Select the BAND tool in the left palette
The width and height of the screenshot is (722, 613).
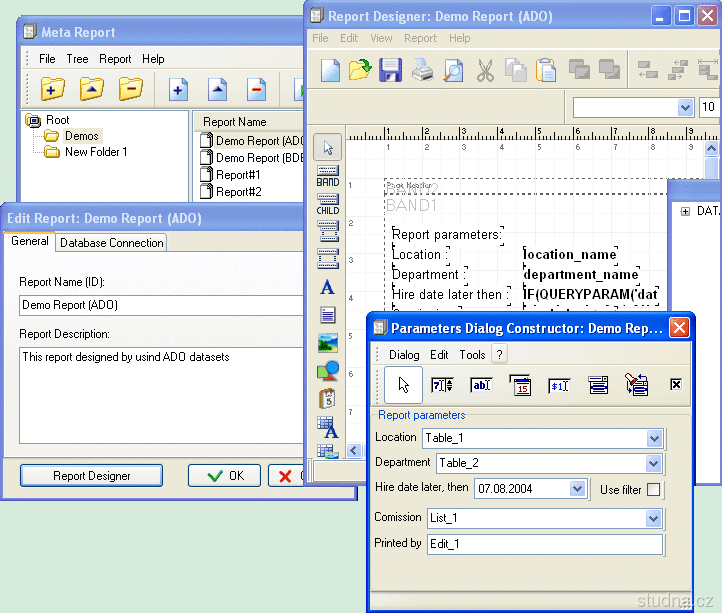click(328, 177)
